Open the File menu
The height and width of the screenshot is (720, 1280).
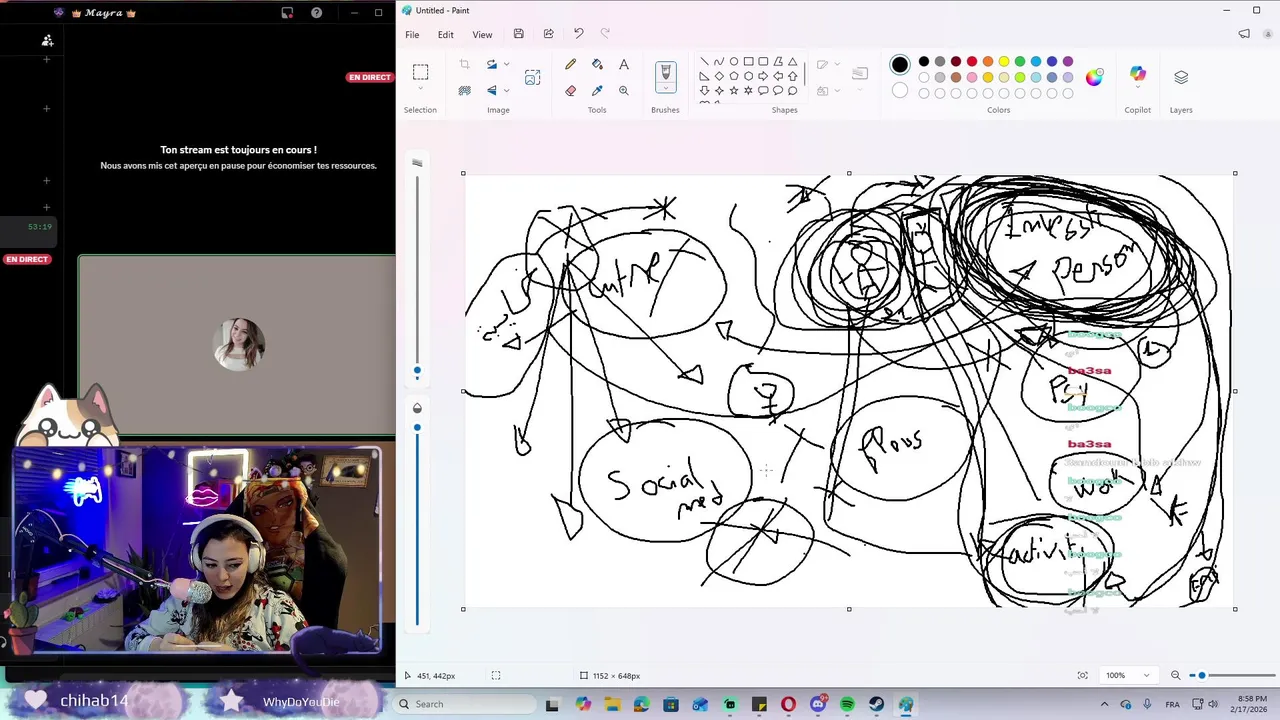pos(412,34)
